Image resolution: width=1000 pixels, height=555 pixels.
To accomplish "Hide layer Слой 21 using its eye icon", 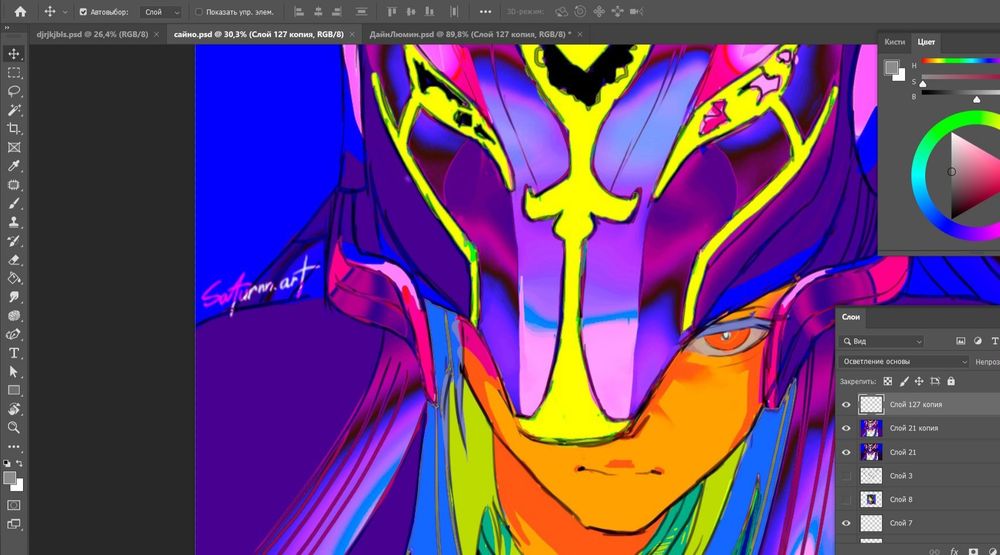I will pos(846,452).
